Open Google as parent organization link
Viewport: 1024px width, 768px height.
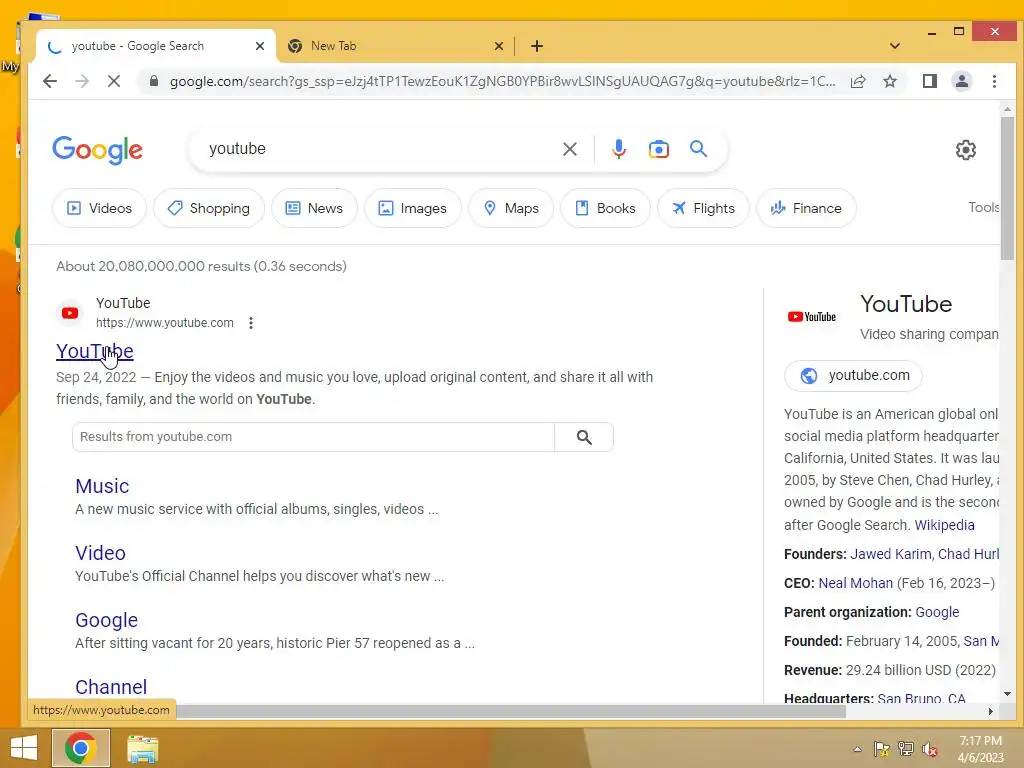(x=937, y=612)
